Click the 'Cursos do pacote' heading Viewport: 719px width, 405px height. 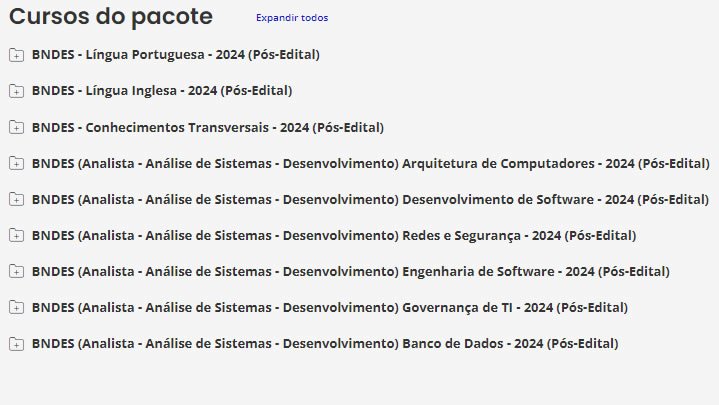(x=111, y=17)
